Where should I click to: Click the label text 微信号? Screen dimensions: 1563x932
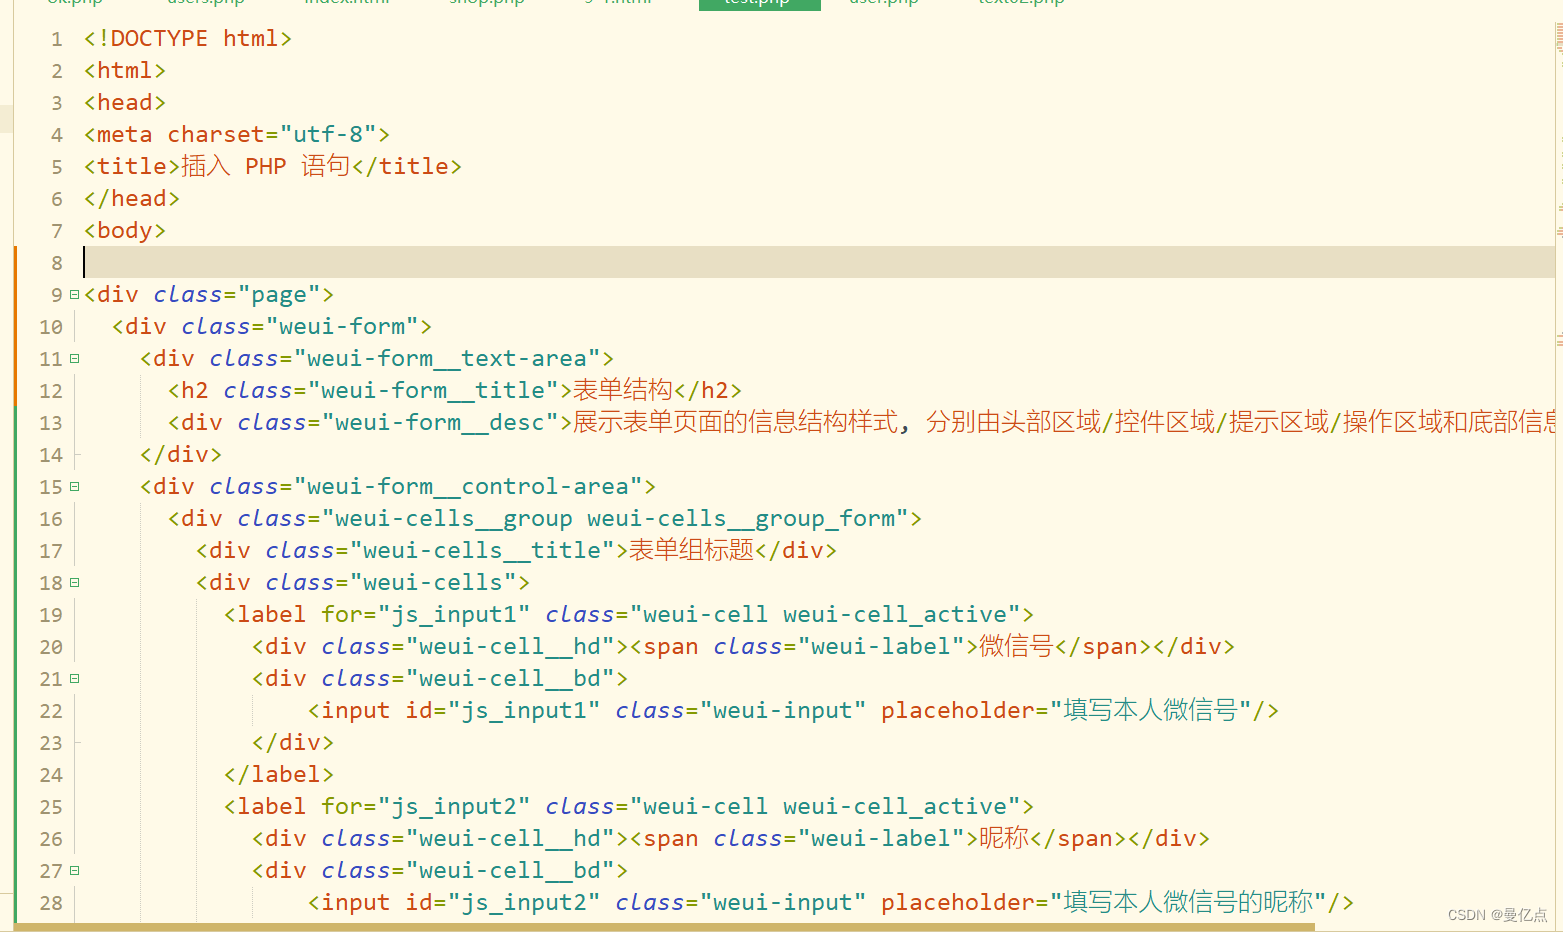click(x=1016, y=646)
